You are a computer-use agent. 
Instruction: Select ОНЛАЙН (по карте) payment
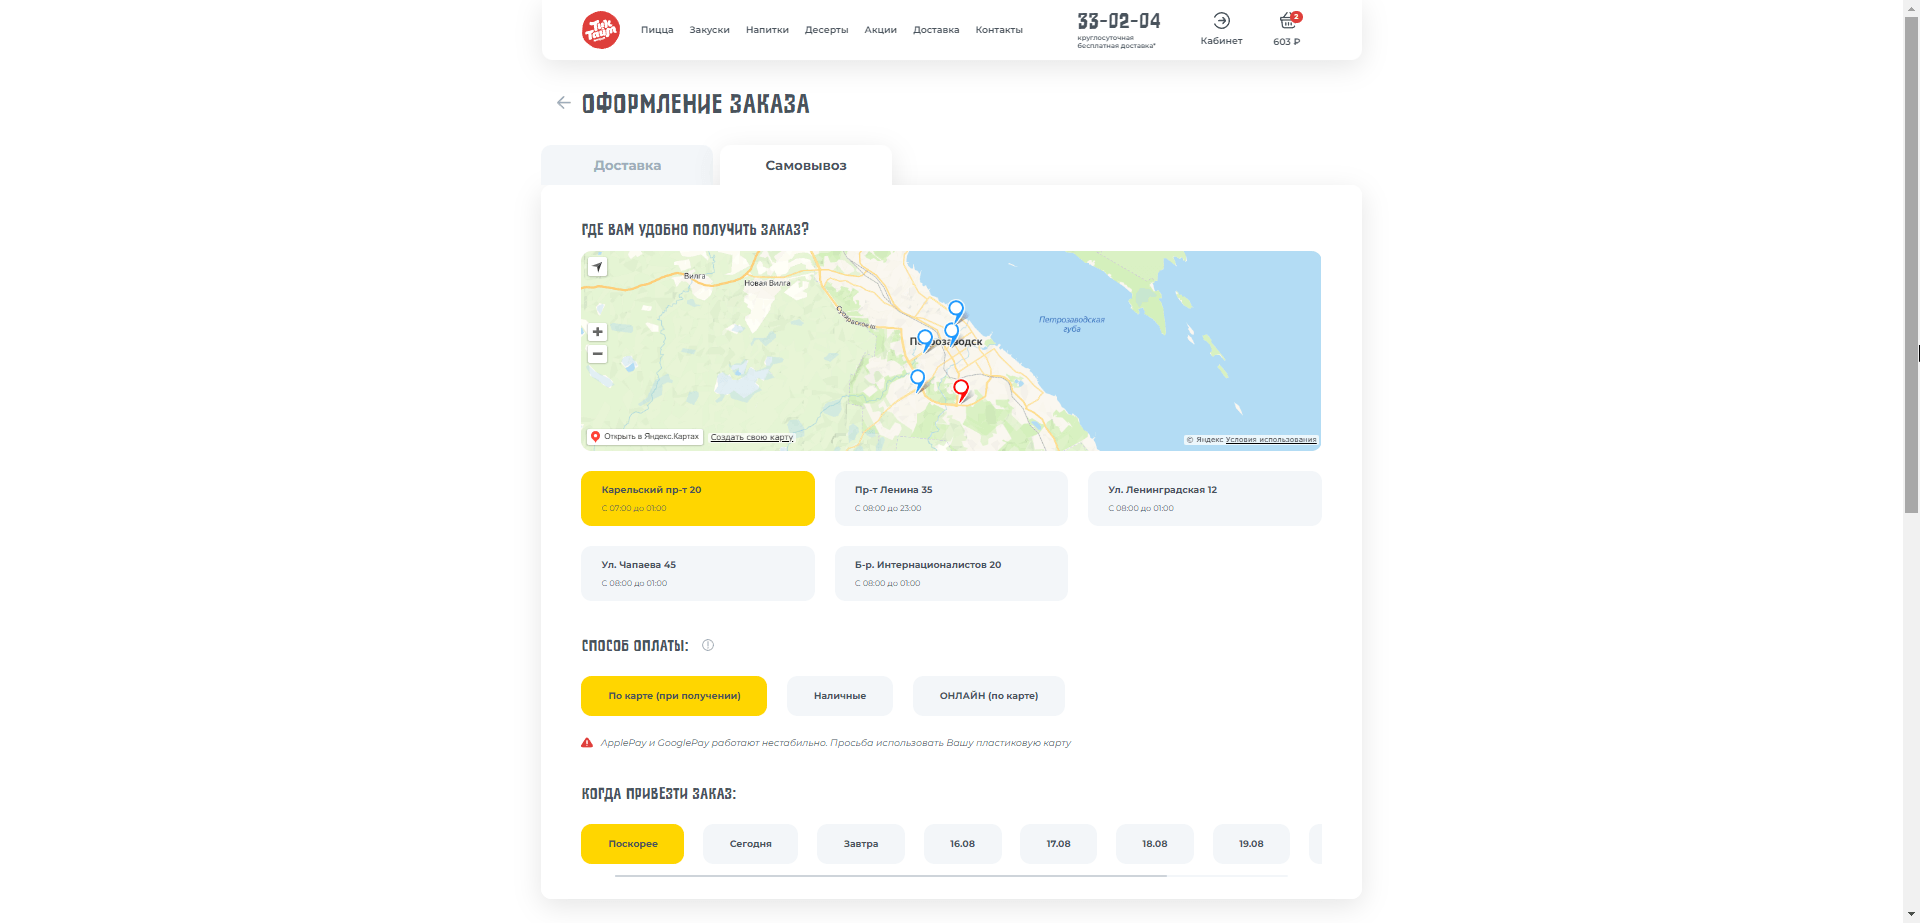989,696
